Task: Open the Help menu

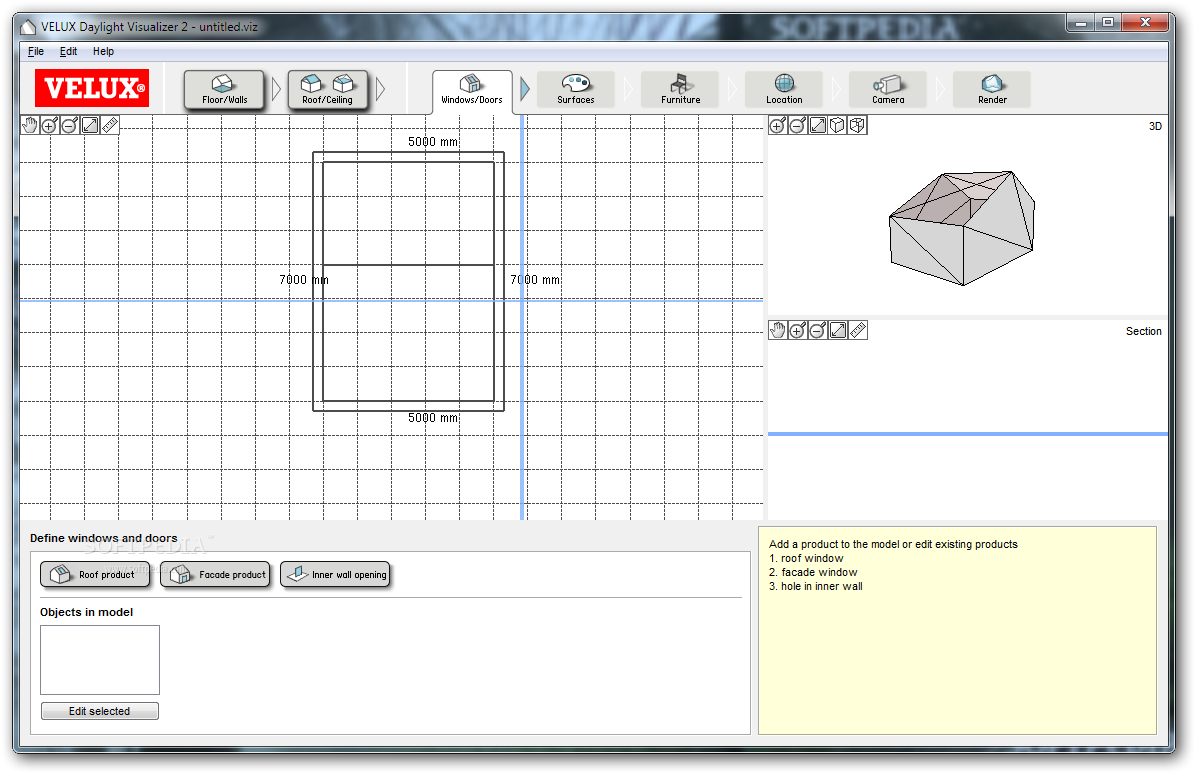Action: pos(104,51)
